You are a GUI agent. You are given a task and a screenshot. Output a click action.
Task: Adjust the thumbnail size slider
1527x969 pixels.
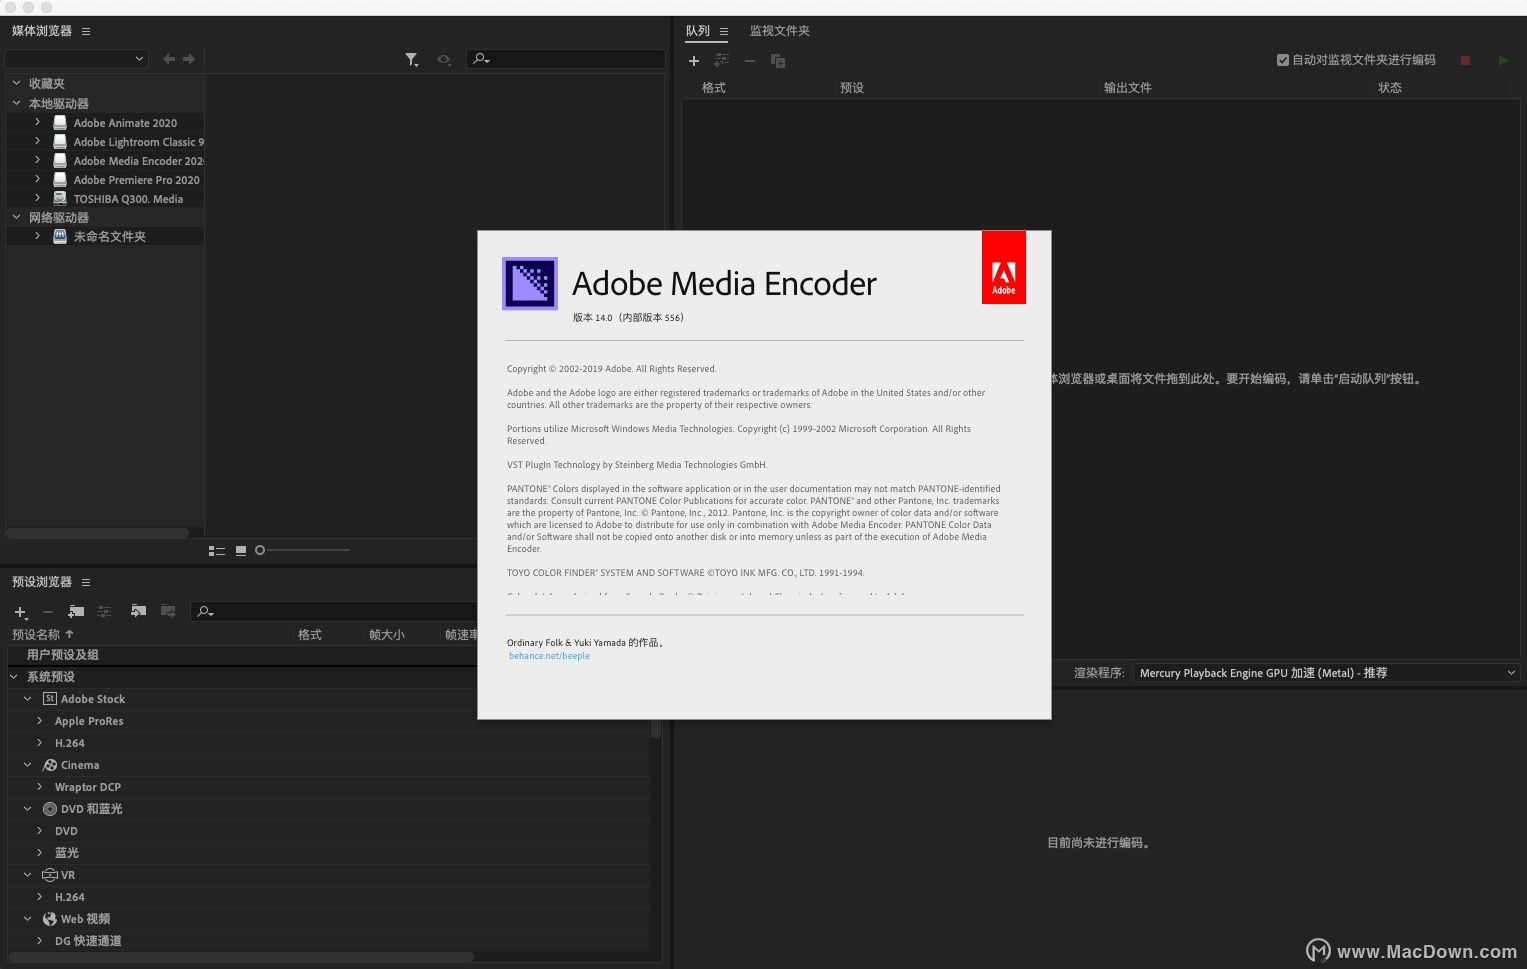[x=260, y=550]
